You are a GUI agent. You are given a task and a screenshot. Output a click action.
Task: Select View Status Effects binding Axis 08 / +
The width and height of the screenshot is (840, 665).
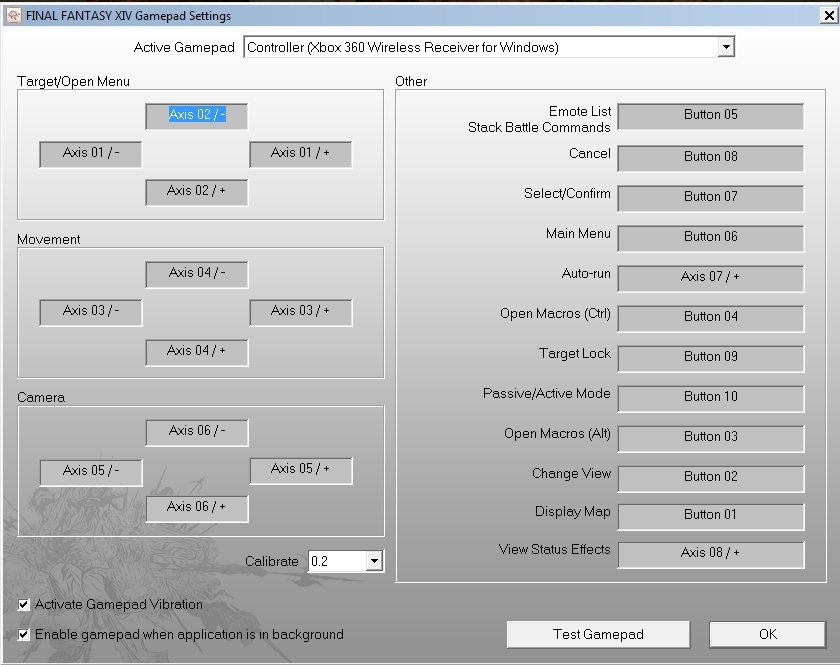tap(710, 555)
